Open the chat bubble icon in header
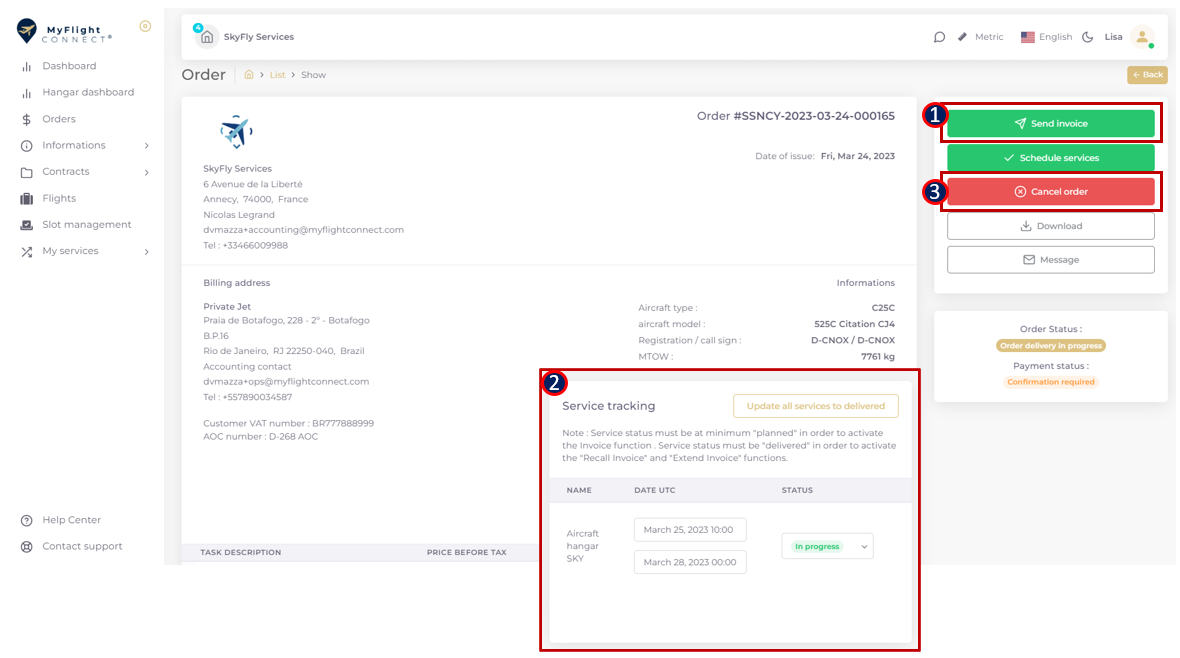Image resolution: width=1180 pixels, height=658 pixels. click(939, 37)
